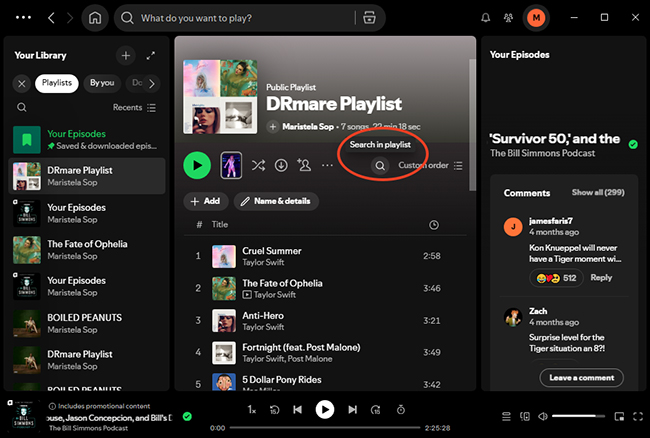Open the miniplayer
This screenshot has height=438, width=650.
[x=619, y=416]
